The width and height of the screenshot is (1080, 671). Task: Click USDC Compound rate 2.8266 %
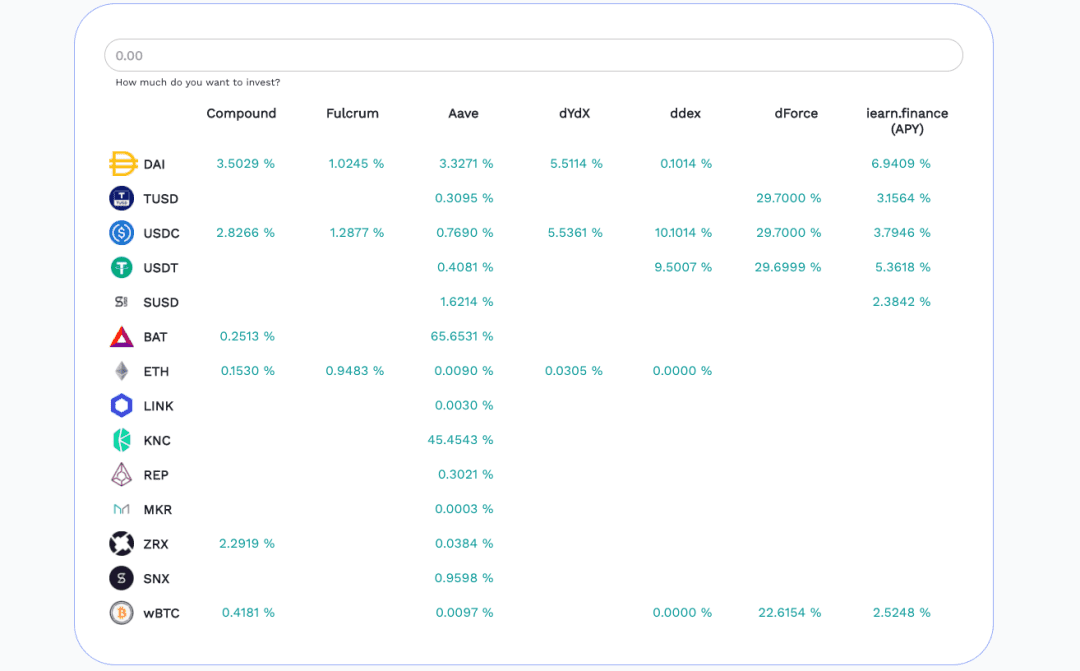pos(245,232)
